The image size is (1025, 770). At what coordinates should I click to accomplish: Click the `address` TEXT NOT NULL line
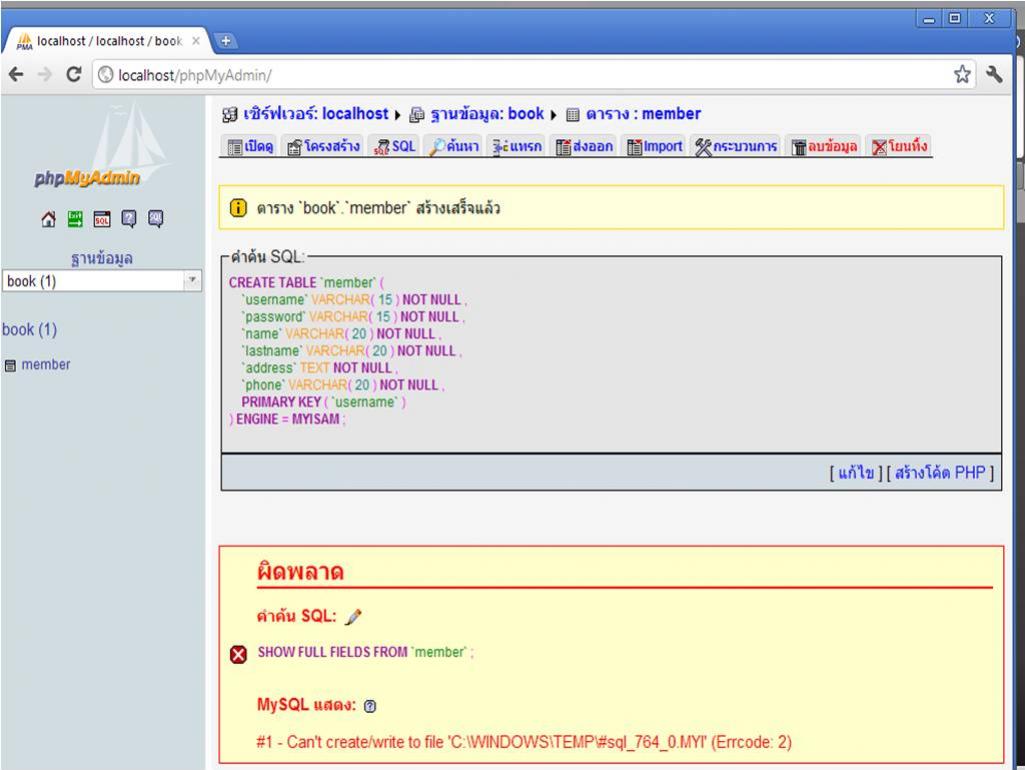pos(318,368)
